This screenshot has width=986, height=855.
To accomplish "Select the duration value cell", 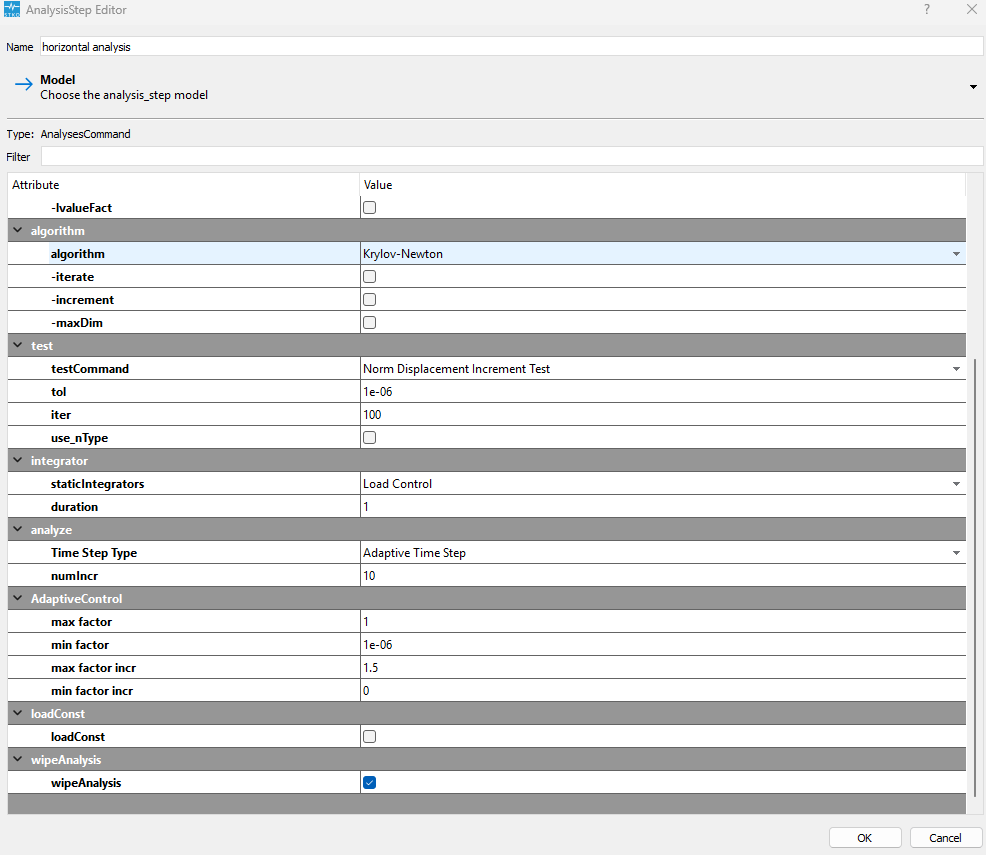I will (663, 507).
